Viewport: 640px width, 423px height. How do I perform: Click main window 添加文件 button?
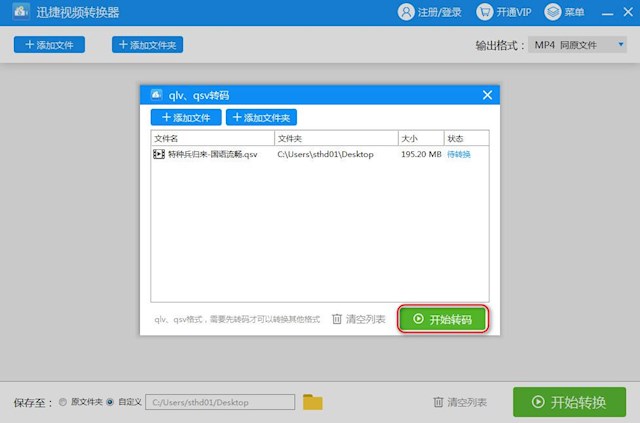[49, 45]
